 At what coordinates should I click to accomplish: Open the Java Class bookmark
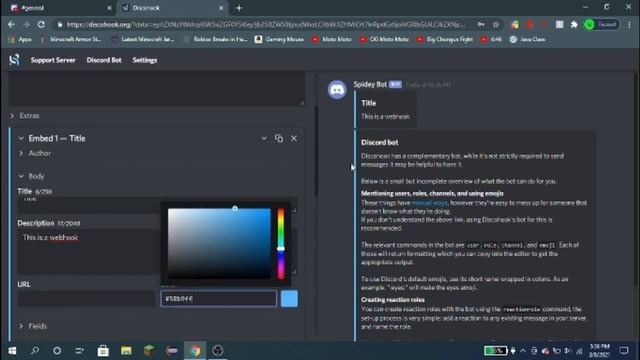(x=528, y=40)
